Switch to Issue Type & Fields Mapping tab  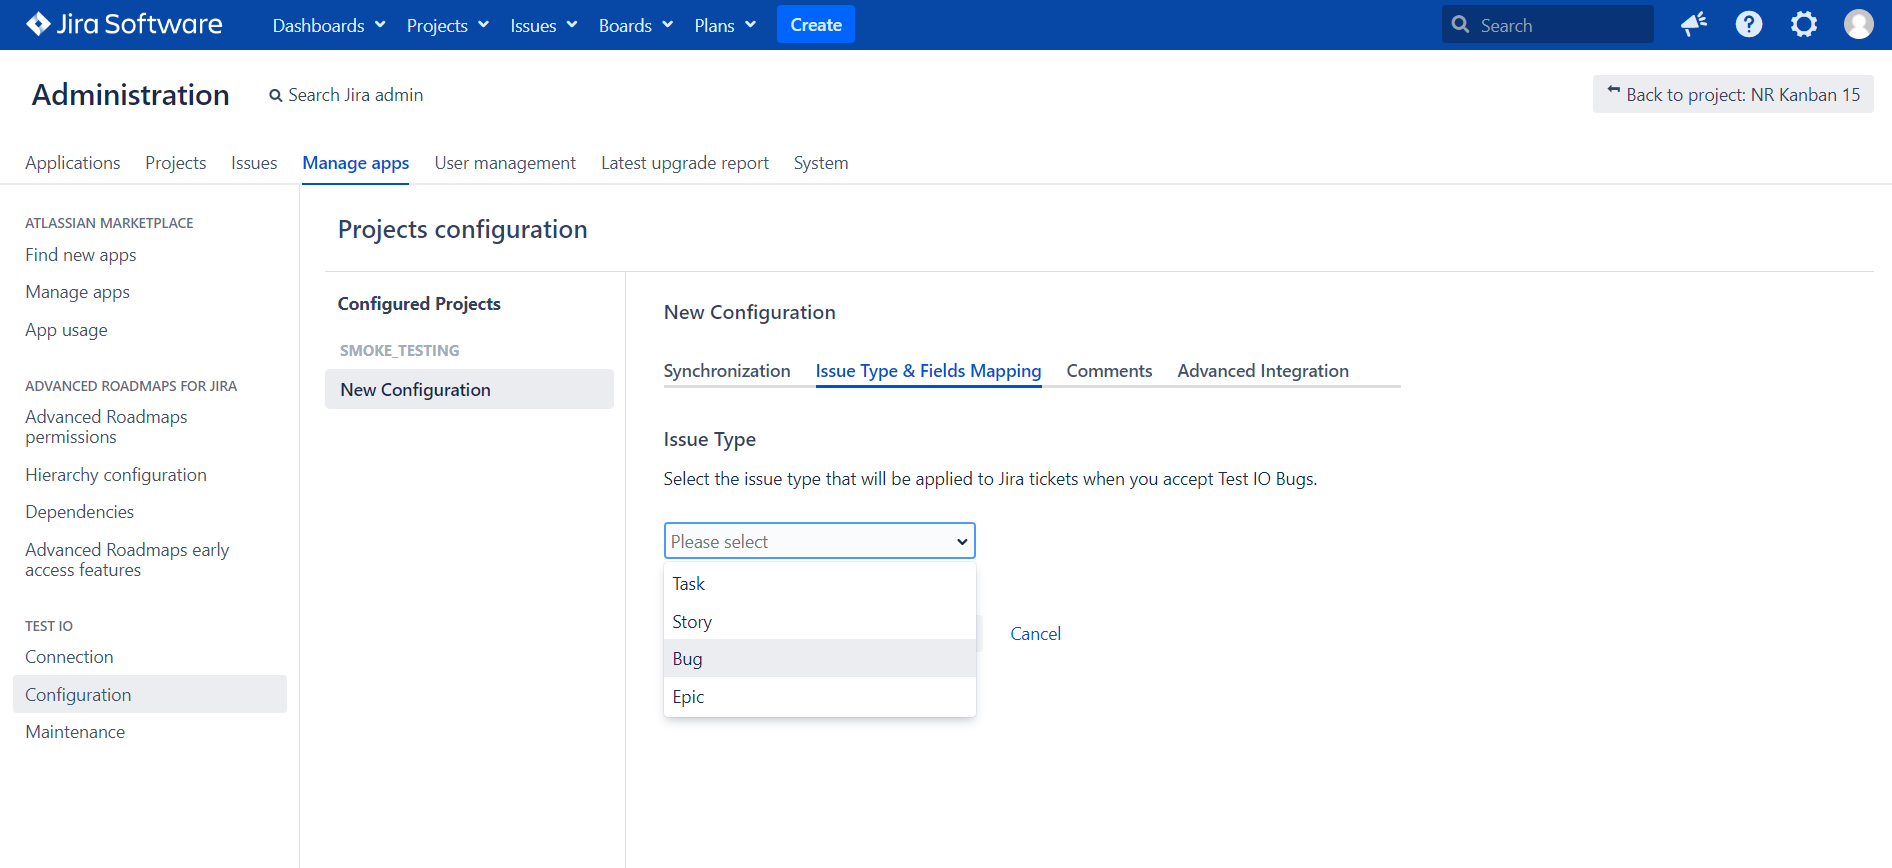click(x=928, y=371)
